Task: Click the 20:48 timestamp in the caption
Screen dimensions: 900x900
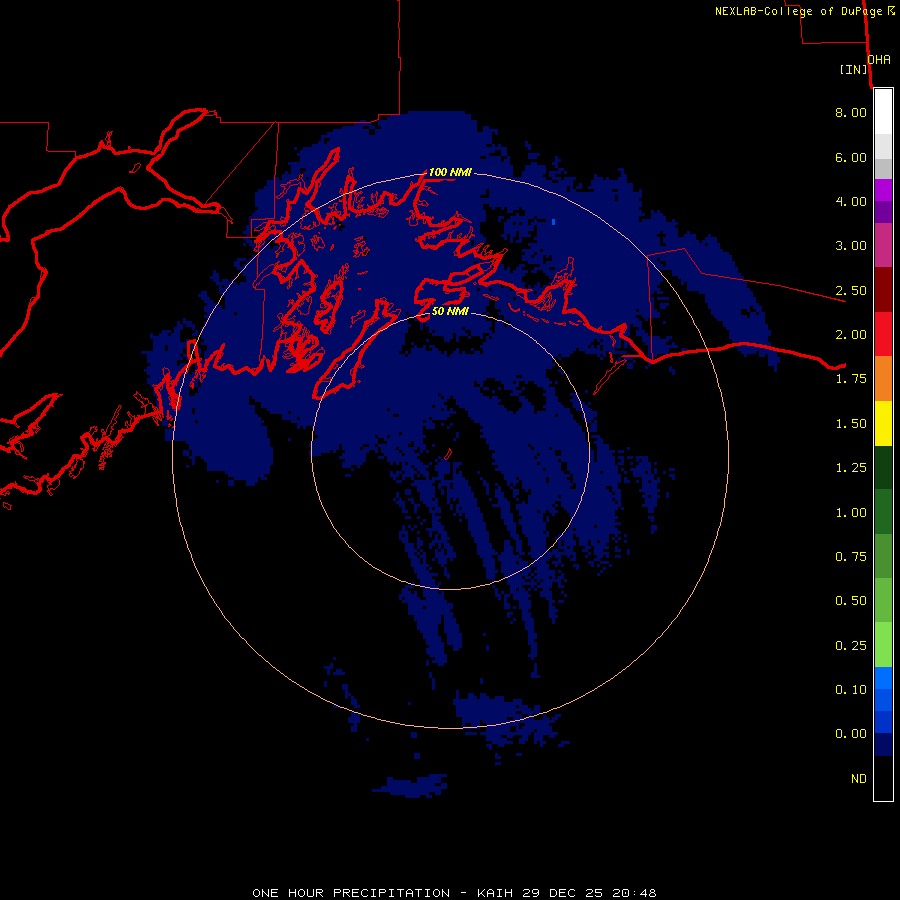Action: (x=633, y=893)
